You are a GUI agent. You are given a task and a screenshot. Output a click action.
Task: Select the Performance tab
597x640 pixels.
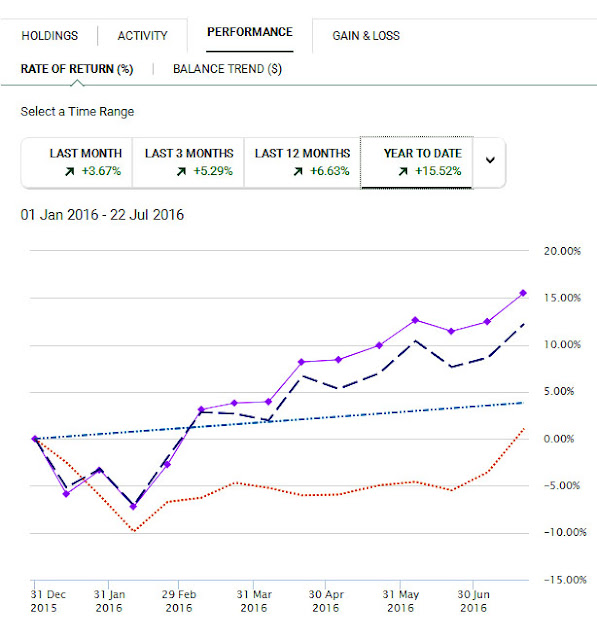[x=250, y=32]
